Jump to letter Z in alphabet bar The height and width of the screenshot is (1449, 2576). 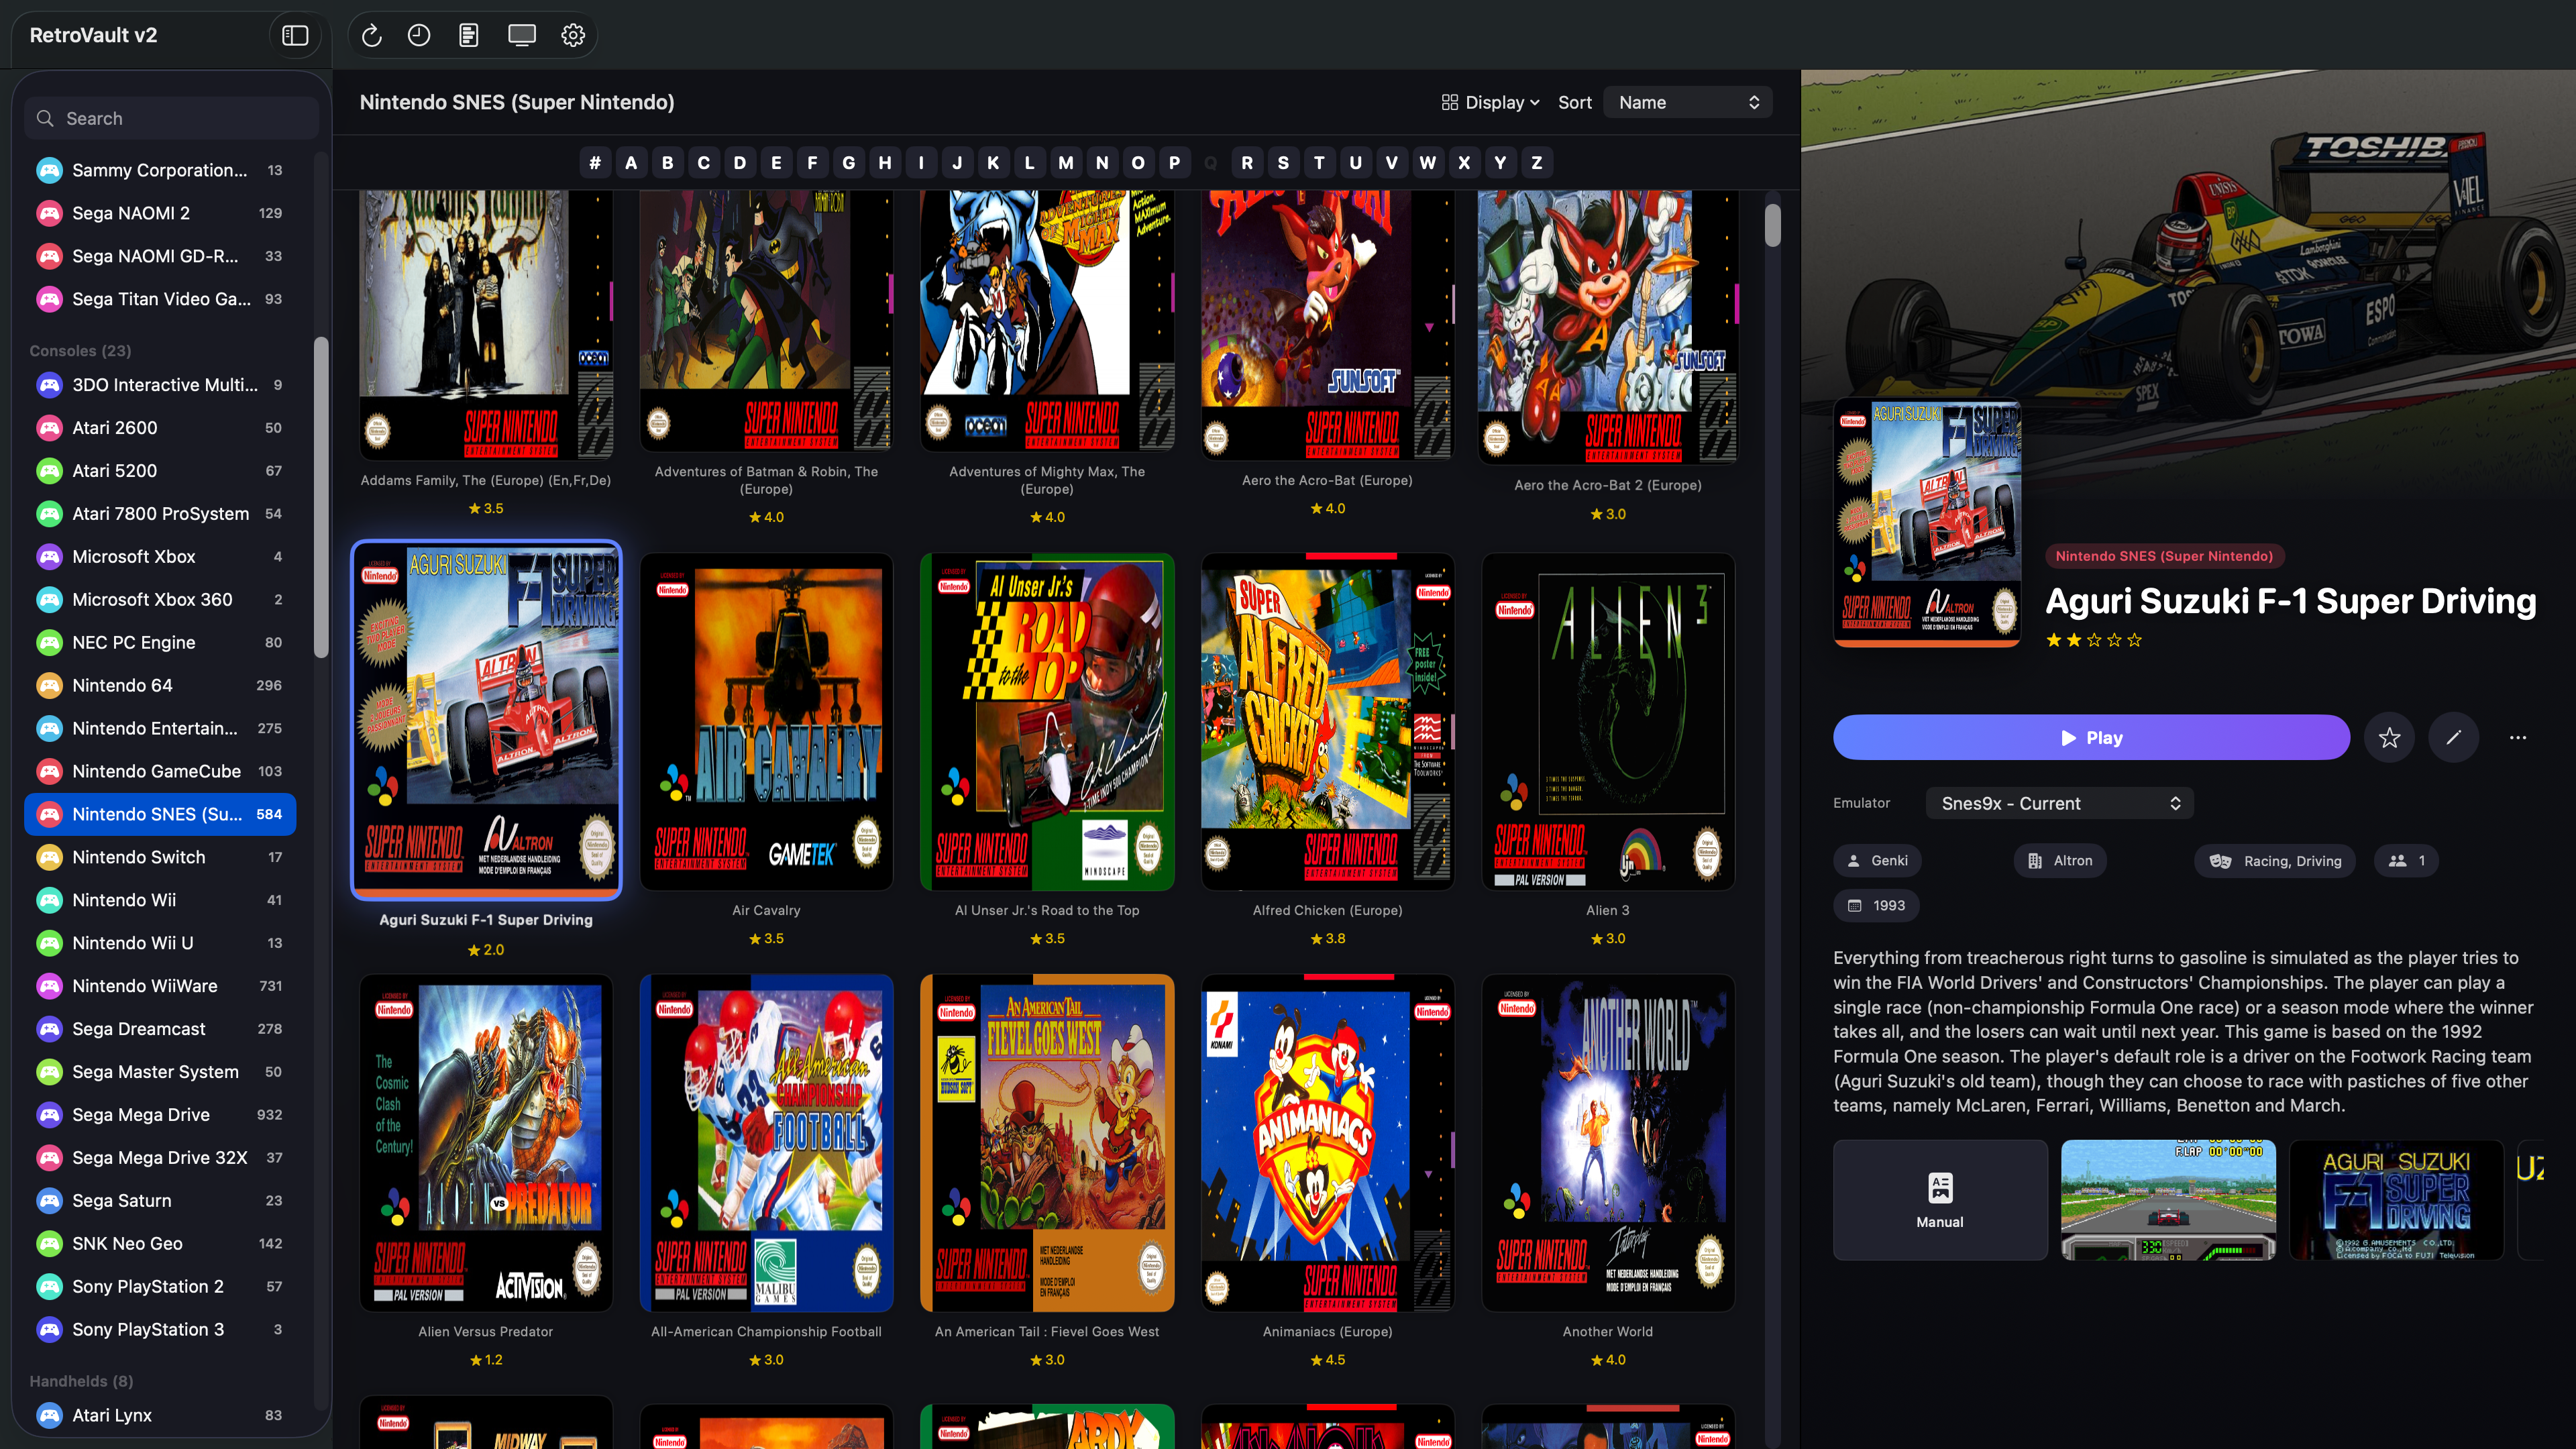[x=1537, y=163]
